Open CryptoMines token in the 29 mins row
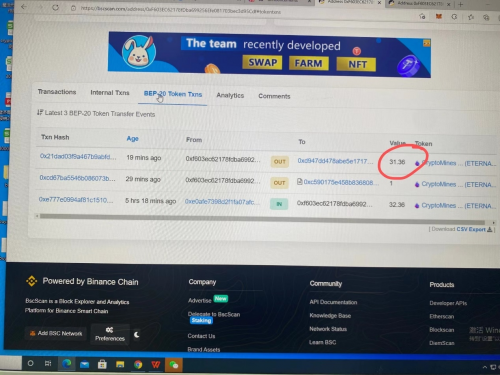This screenshot has height=375, width=500. click(x=458, y=184)
